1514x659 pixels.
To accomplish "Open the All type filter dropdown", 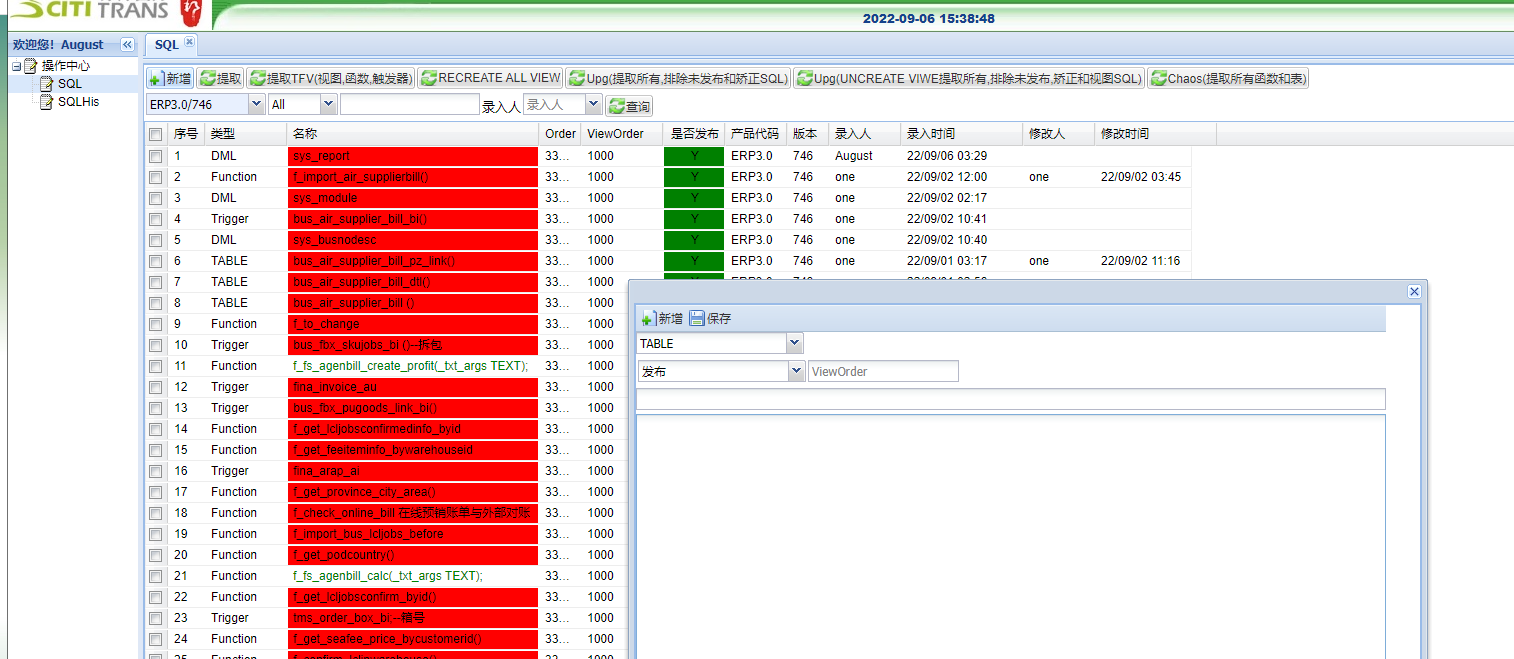I will [x=328, y=104].
